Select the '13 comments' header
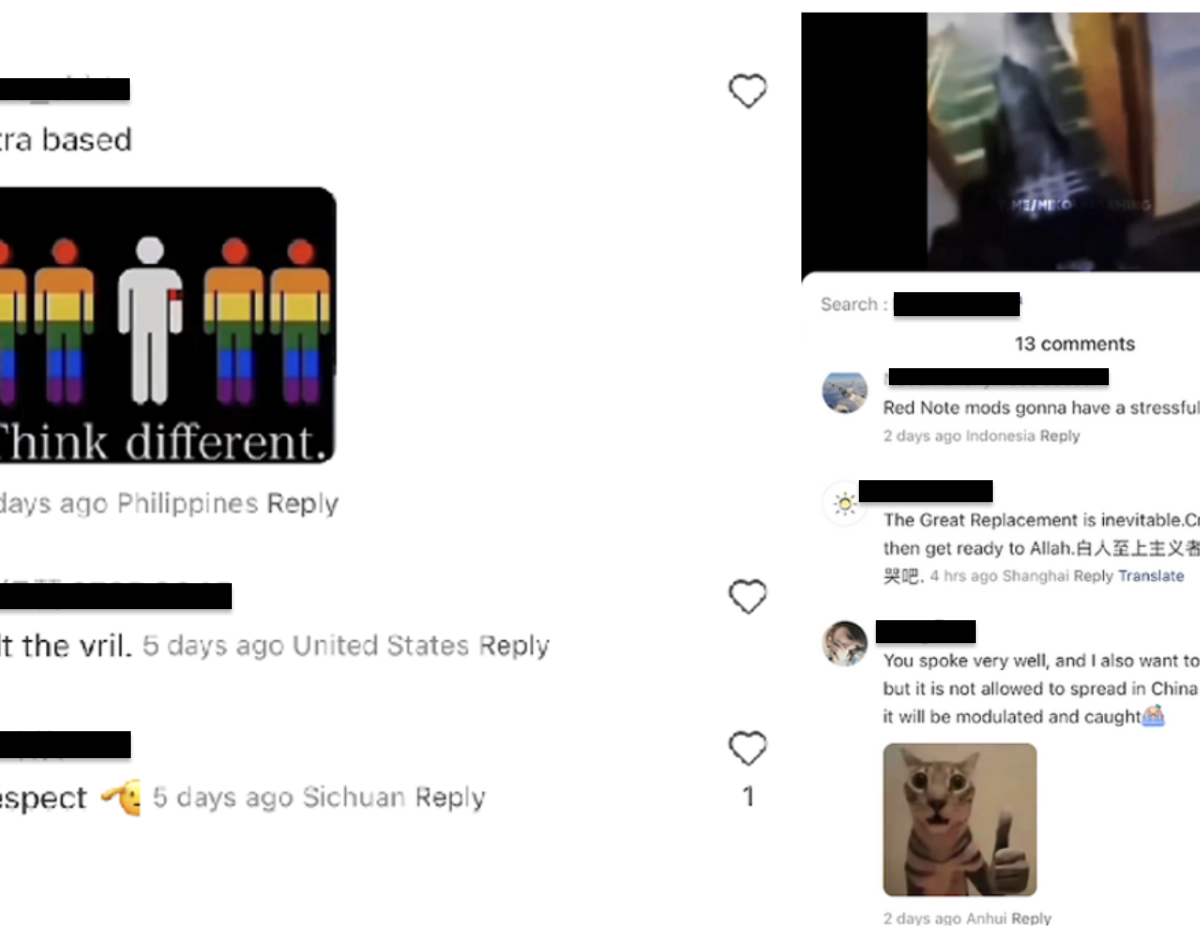 pyautogui.click(x=1075, y=344)
